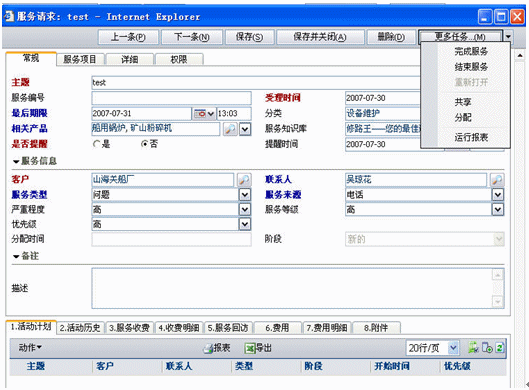The height and width of the screenshot is (390, 529).
Task: Click the 相关产品 lookup magnifier icon
Action: click(x=230, y=129)
